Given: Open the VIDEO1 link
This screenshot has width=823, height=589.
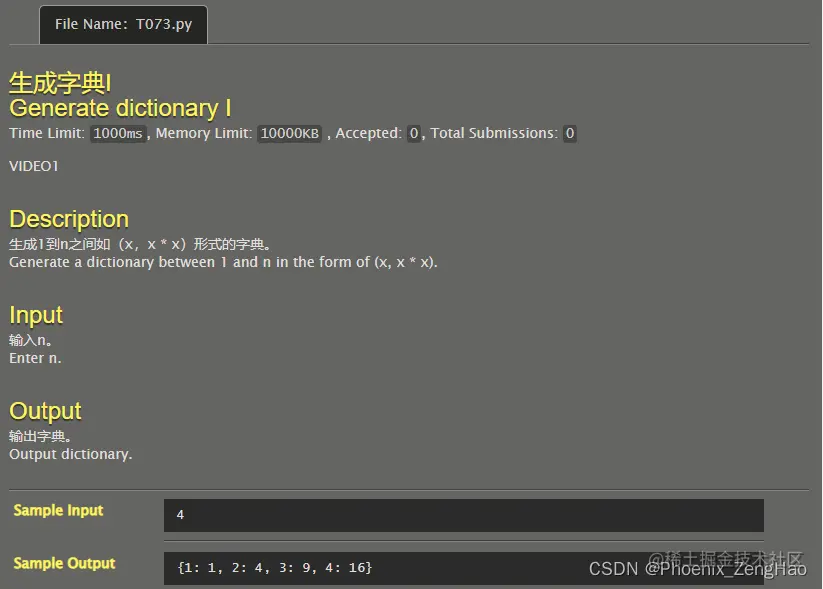Looking at the screenshot, I should point(34,166).
